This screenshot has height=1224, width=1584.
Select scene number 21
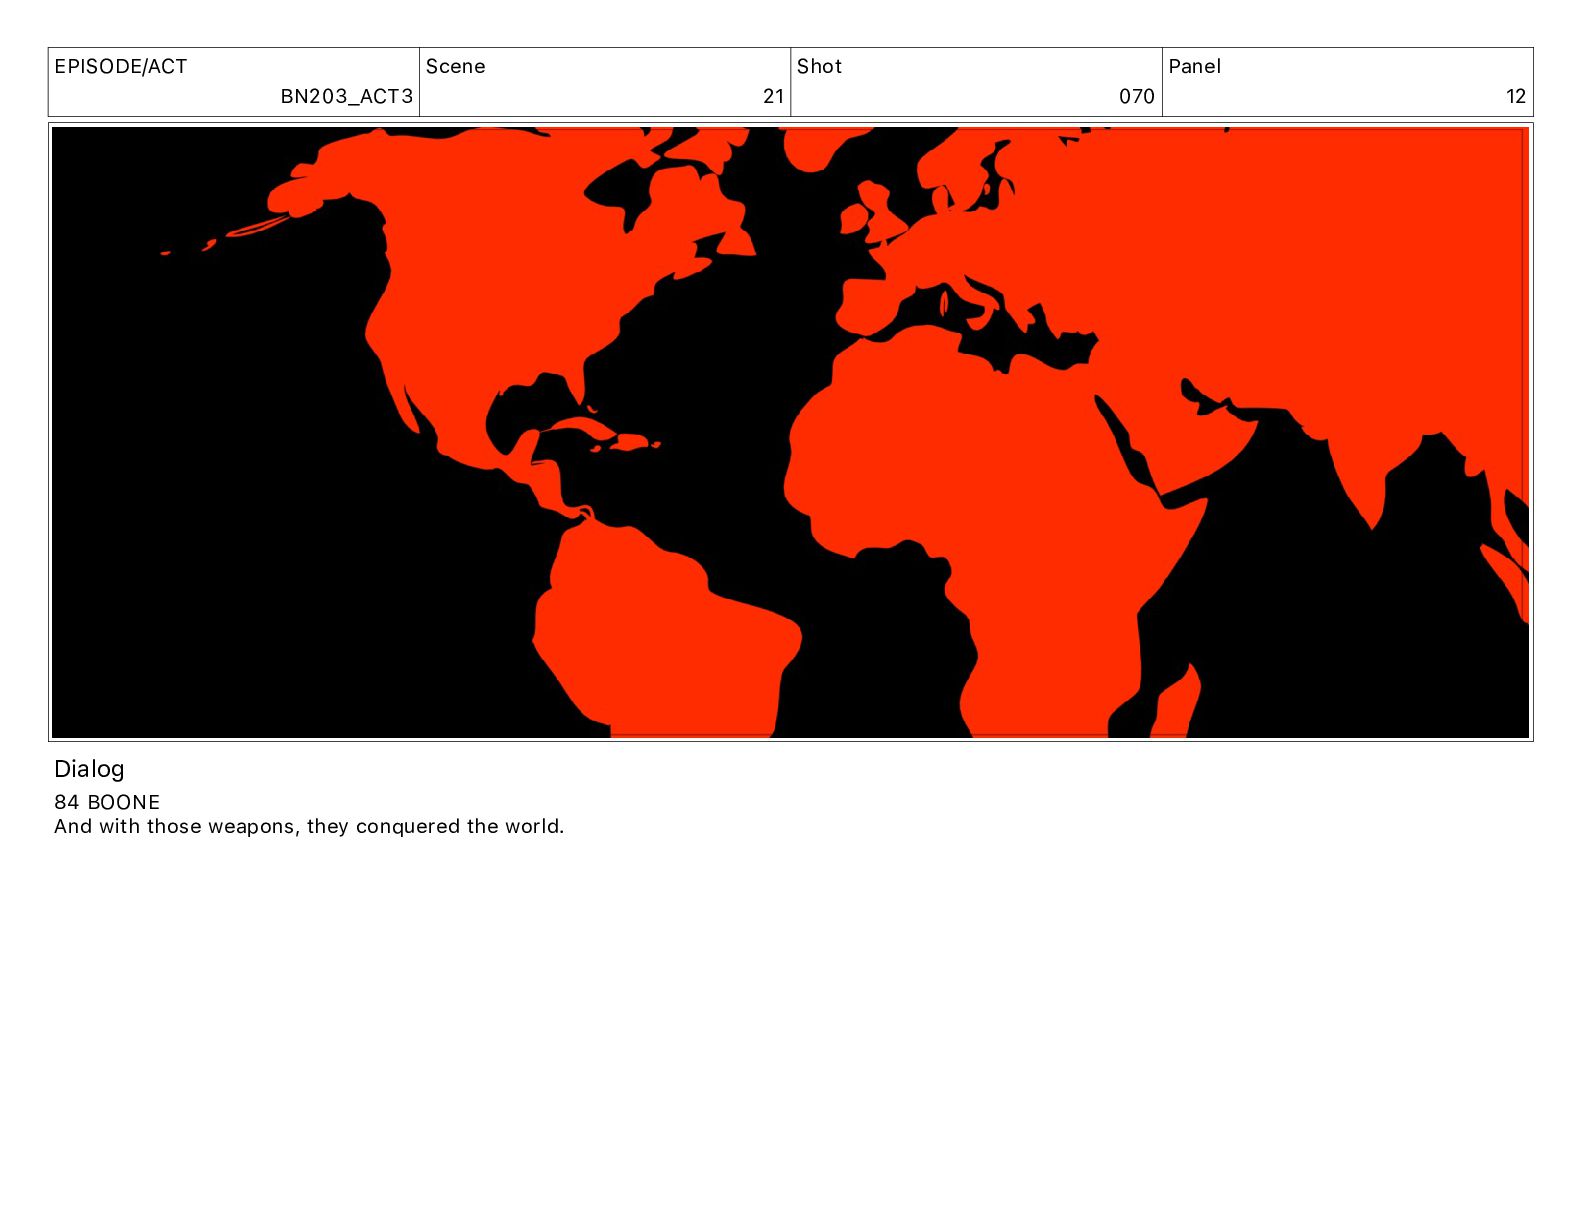point(773,97)
